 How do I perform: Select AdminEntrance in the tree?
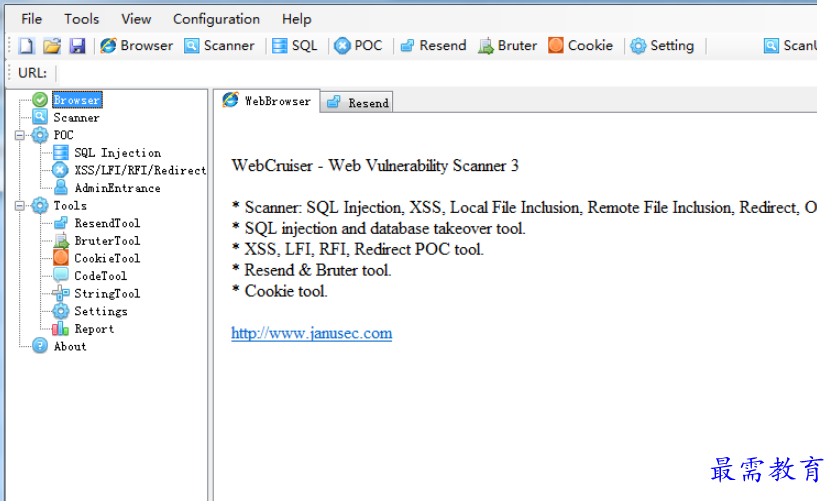point(117,188)
